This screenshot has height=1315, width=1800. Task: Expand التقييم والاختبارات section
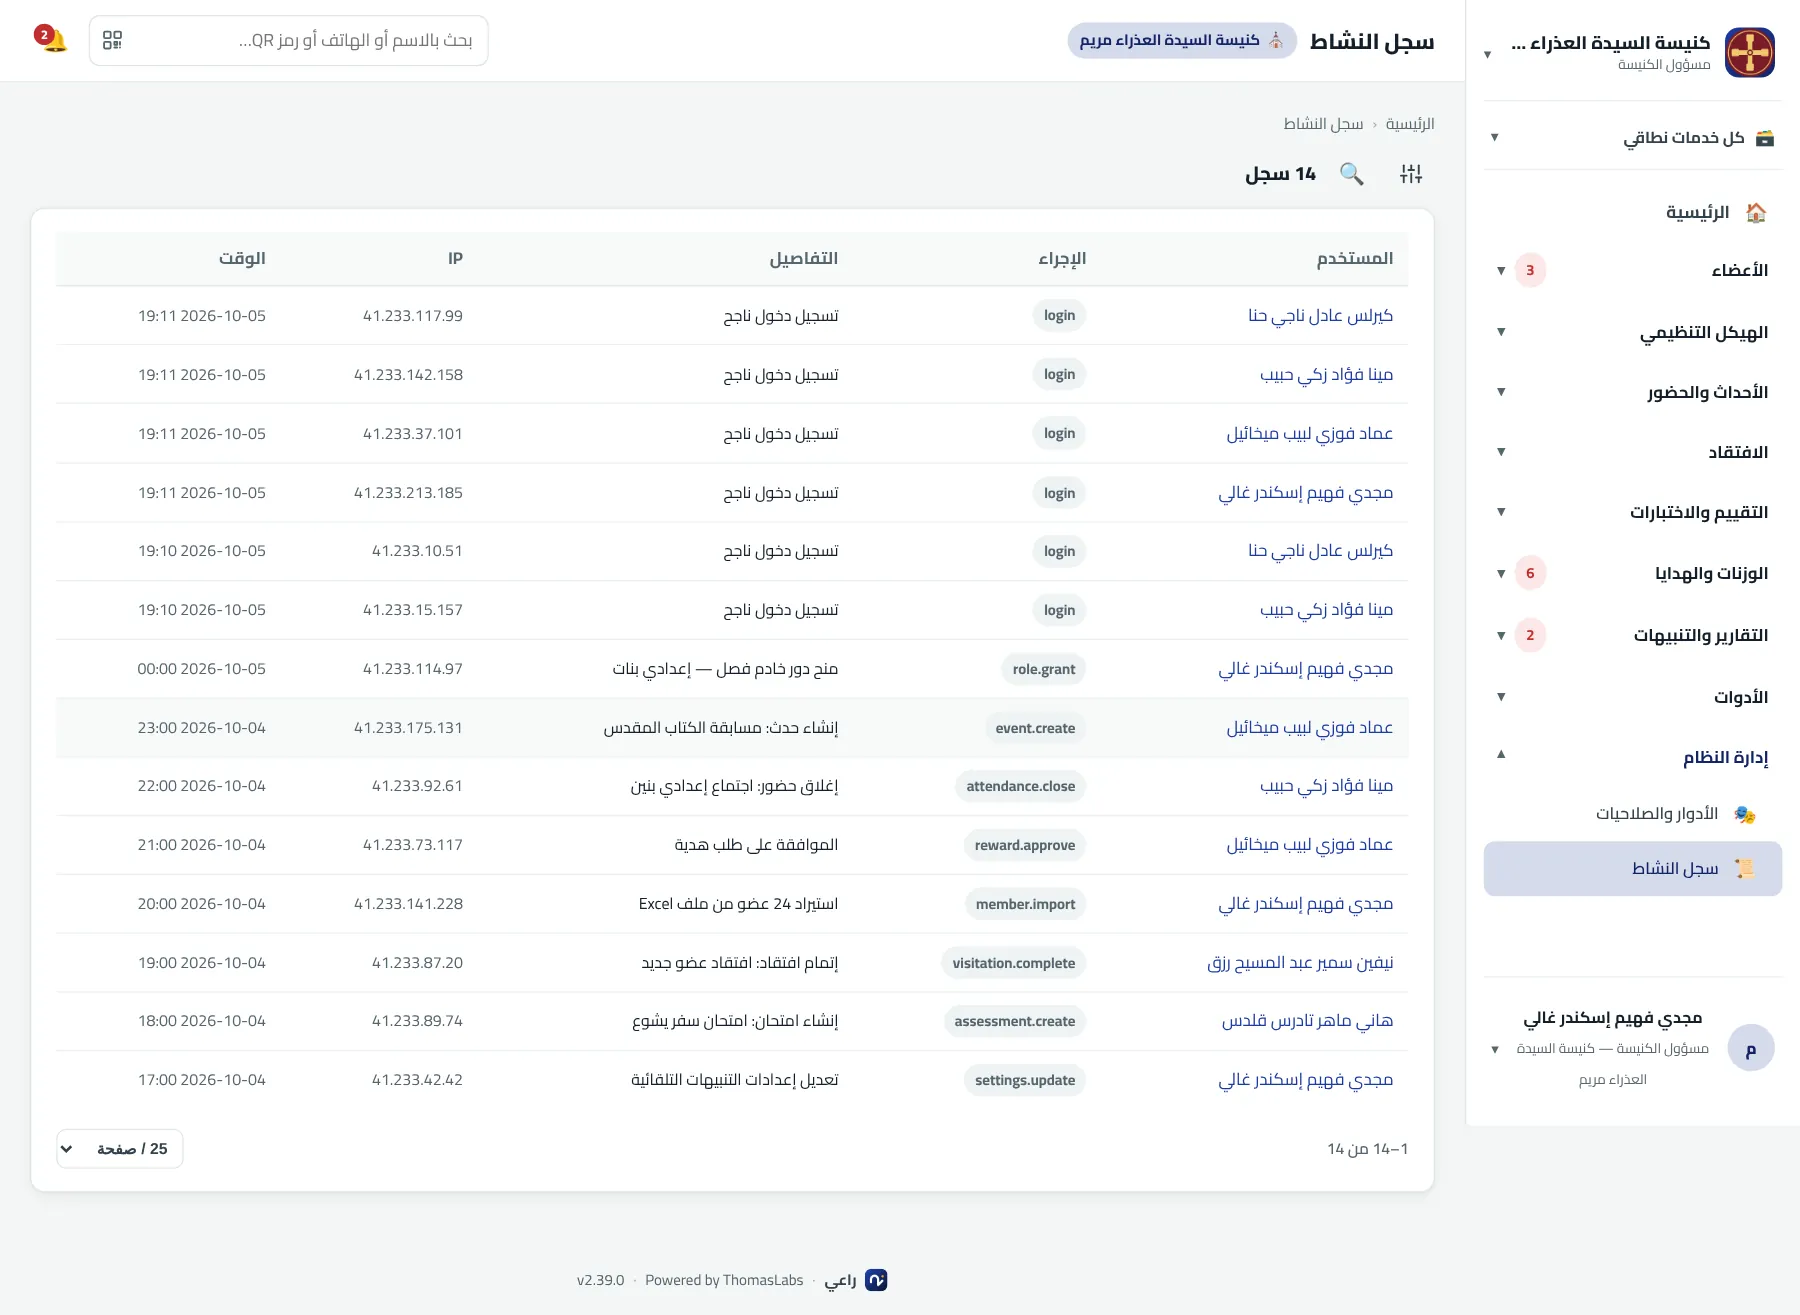tap(1633, 512)
